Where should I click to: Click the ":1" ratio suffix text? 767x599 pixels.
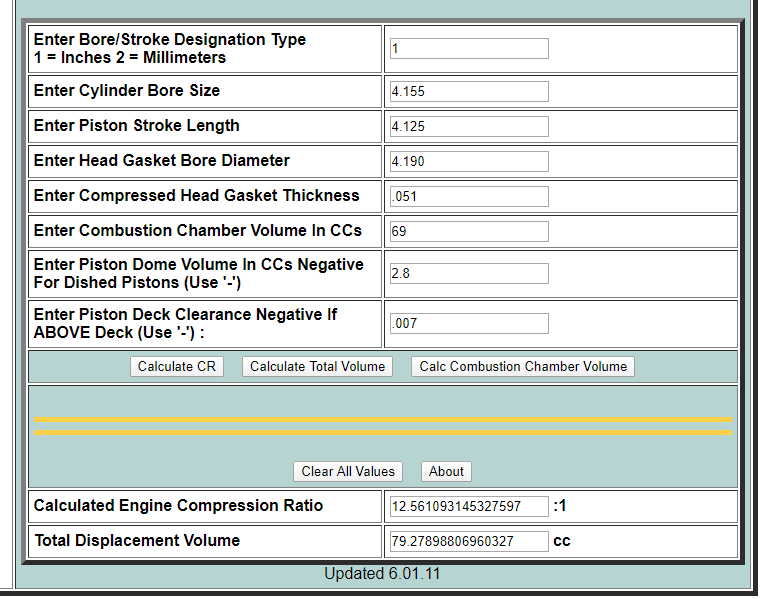click(560, 506)
